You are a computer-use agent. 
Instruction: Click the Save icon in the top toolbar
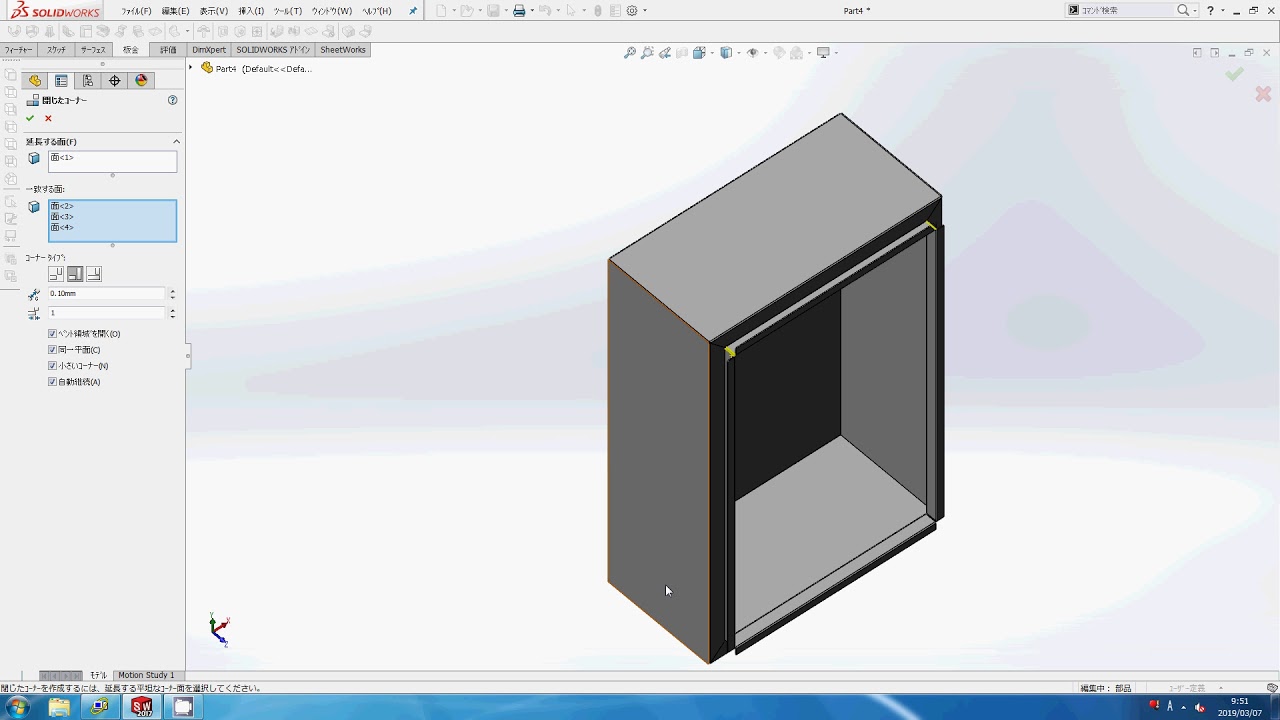(x=493, y=11)
